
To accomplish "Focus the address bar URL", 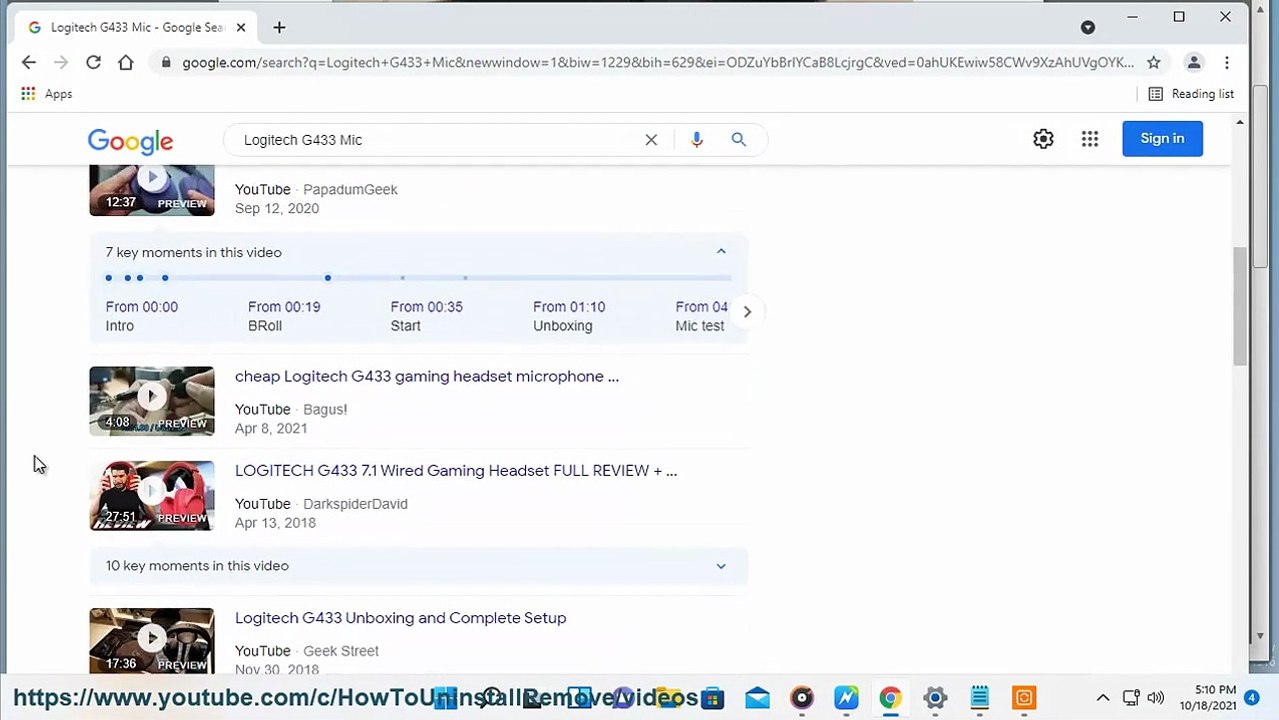I will point(658,62).
